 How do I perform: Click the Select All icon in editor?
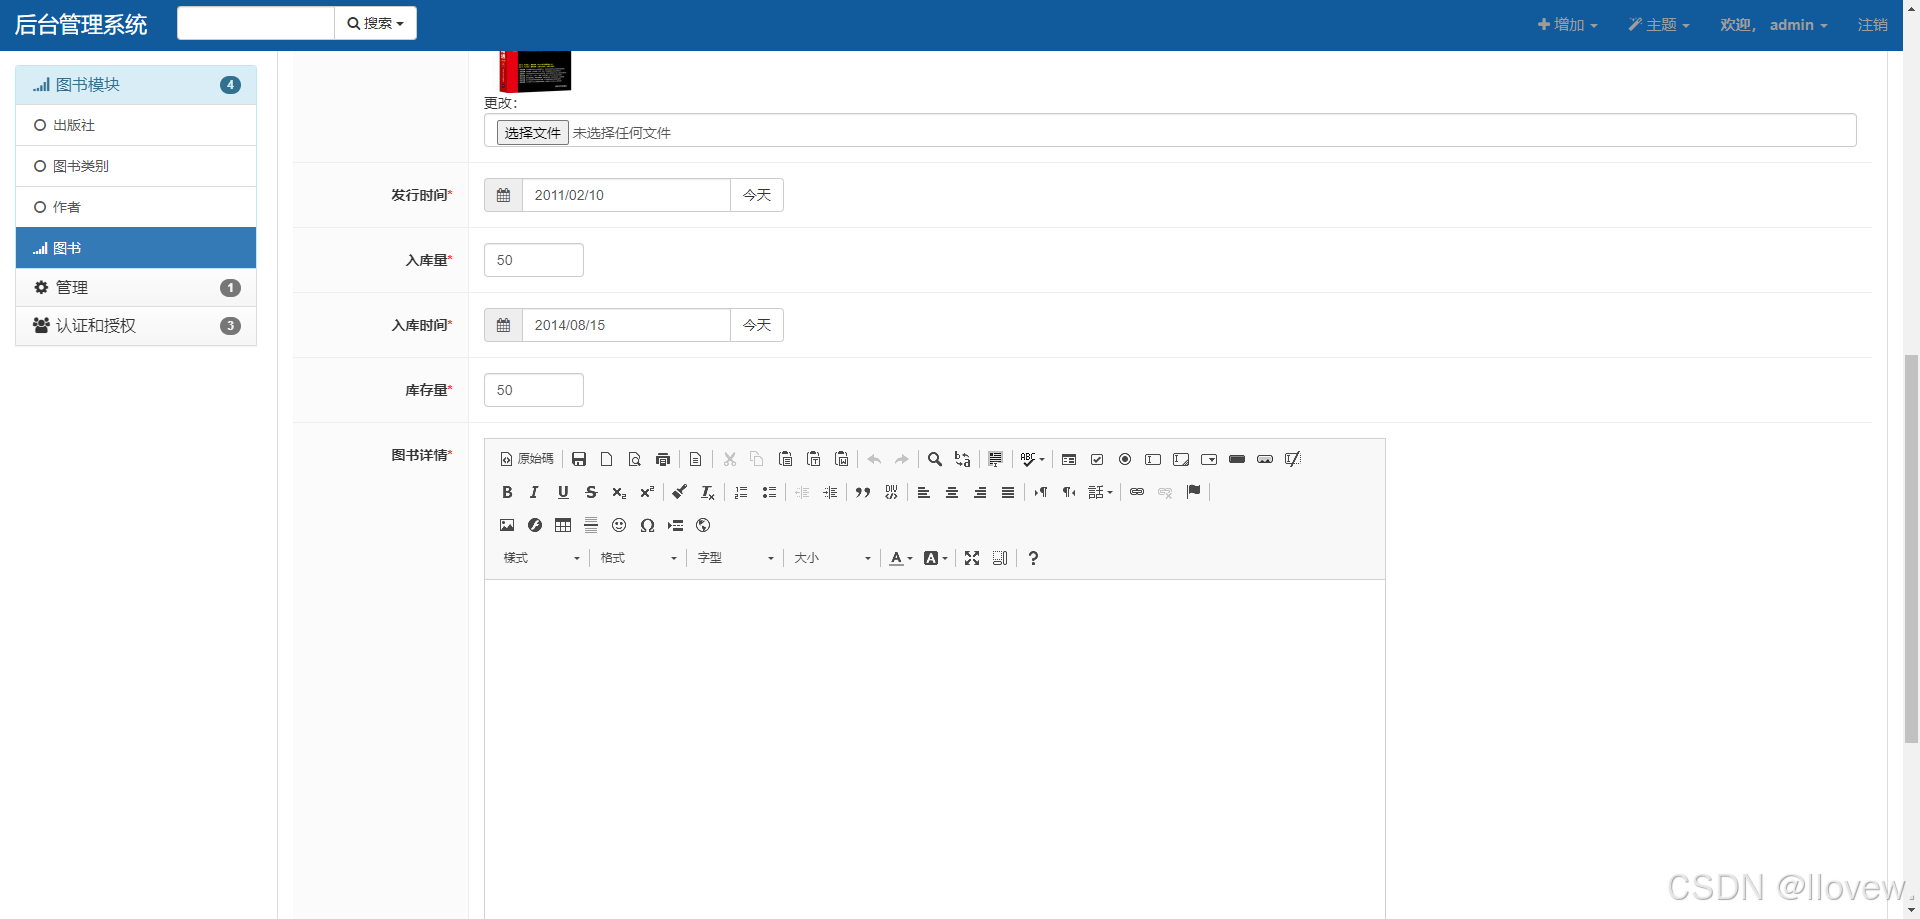point(996,459)
